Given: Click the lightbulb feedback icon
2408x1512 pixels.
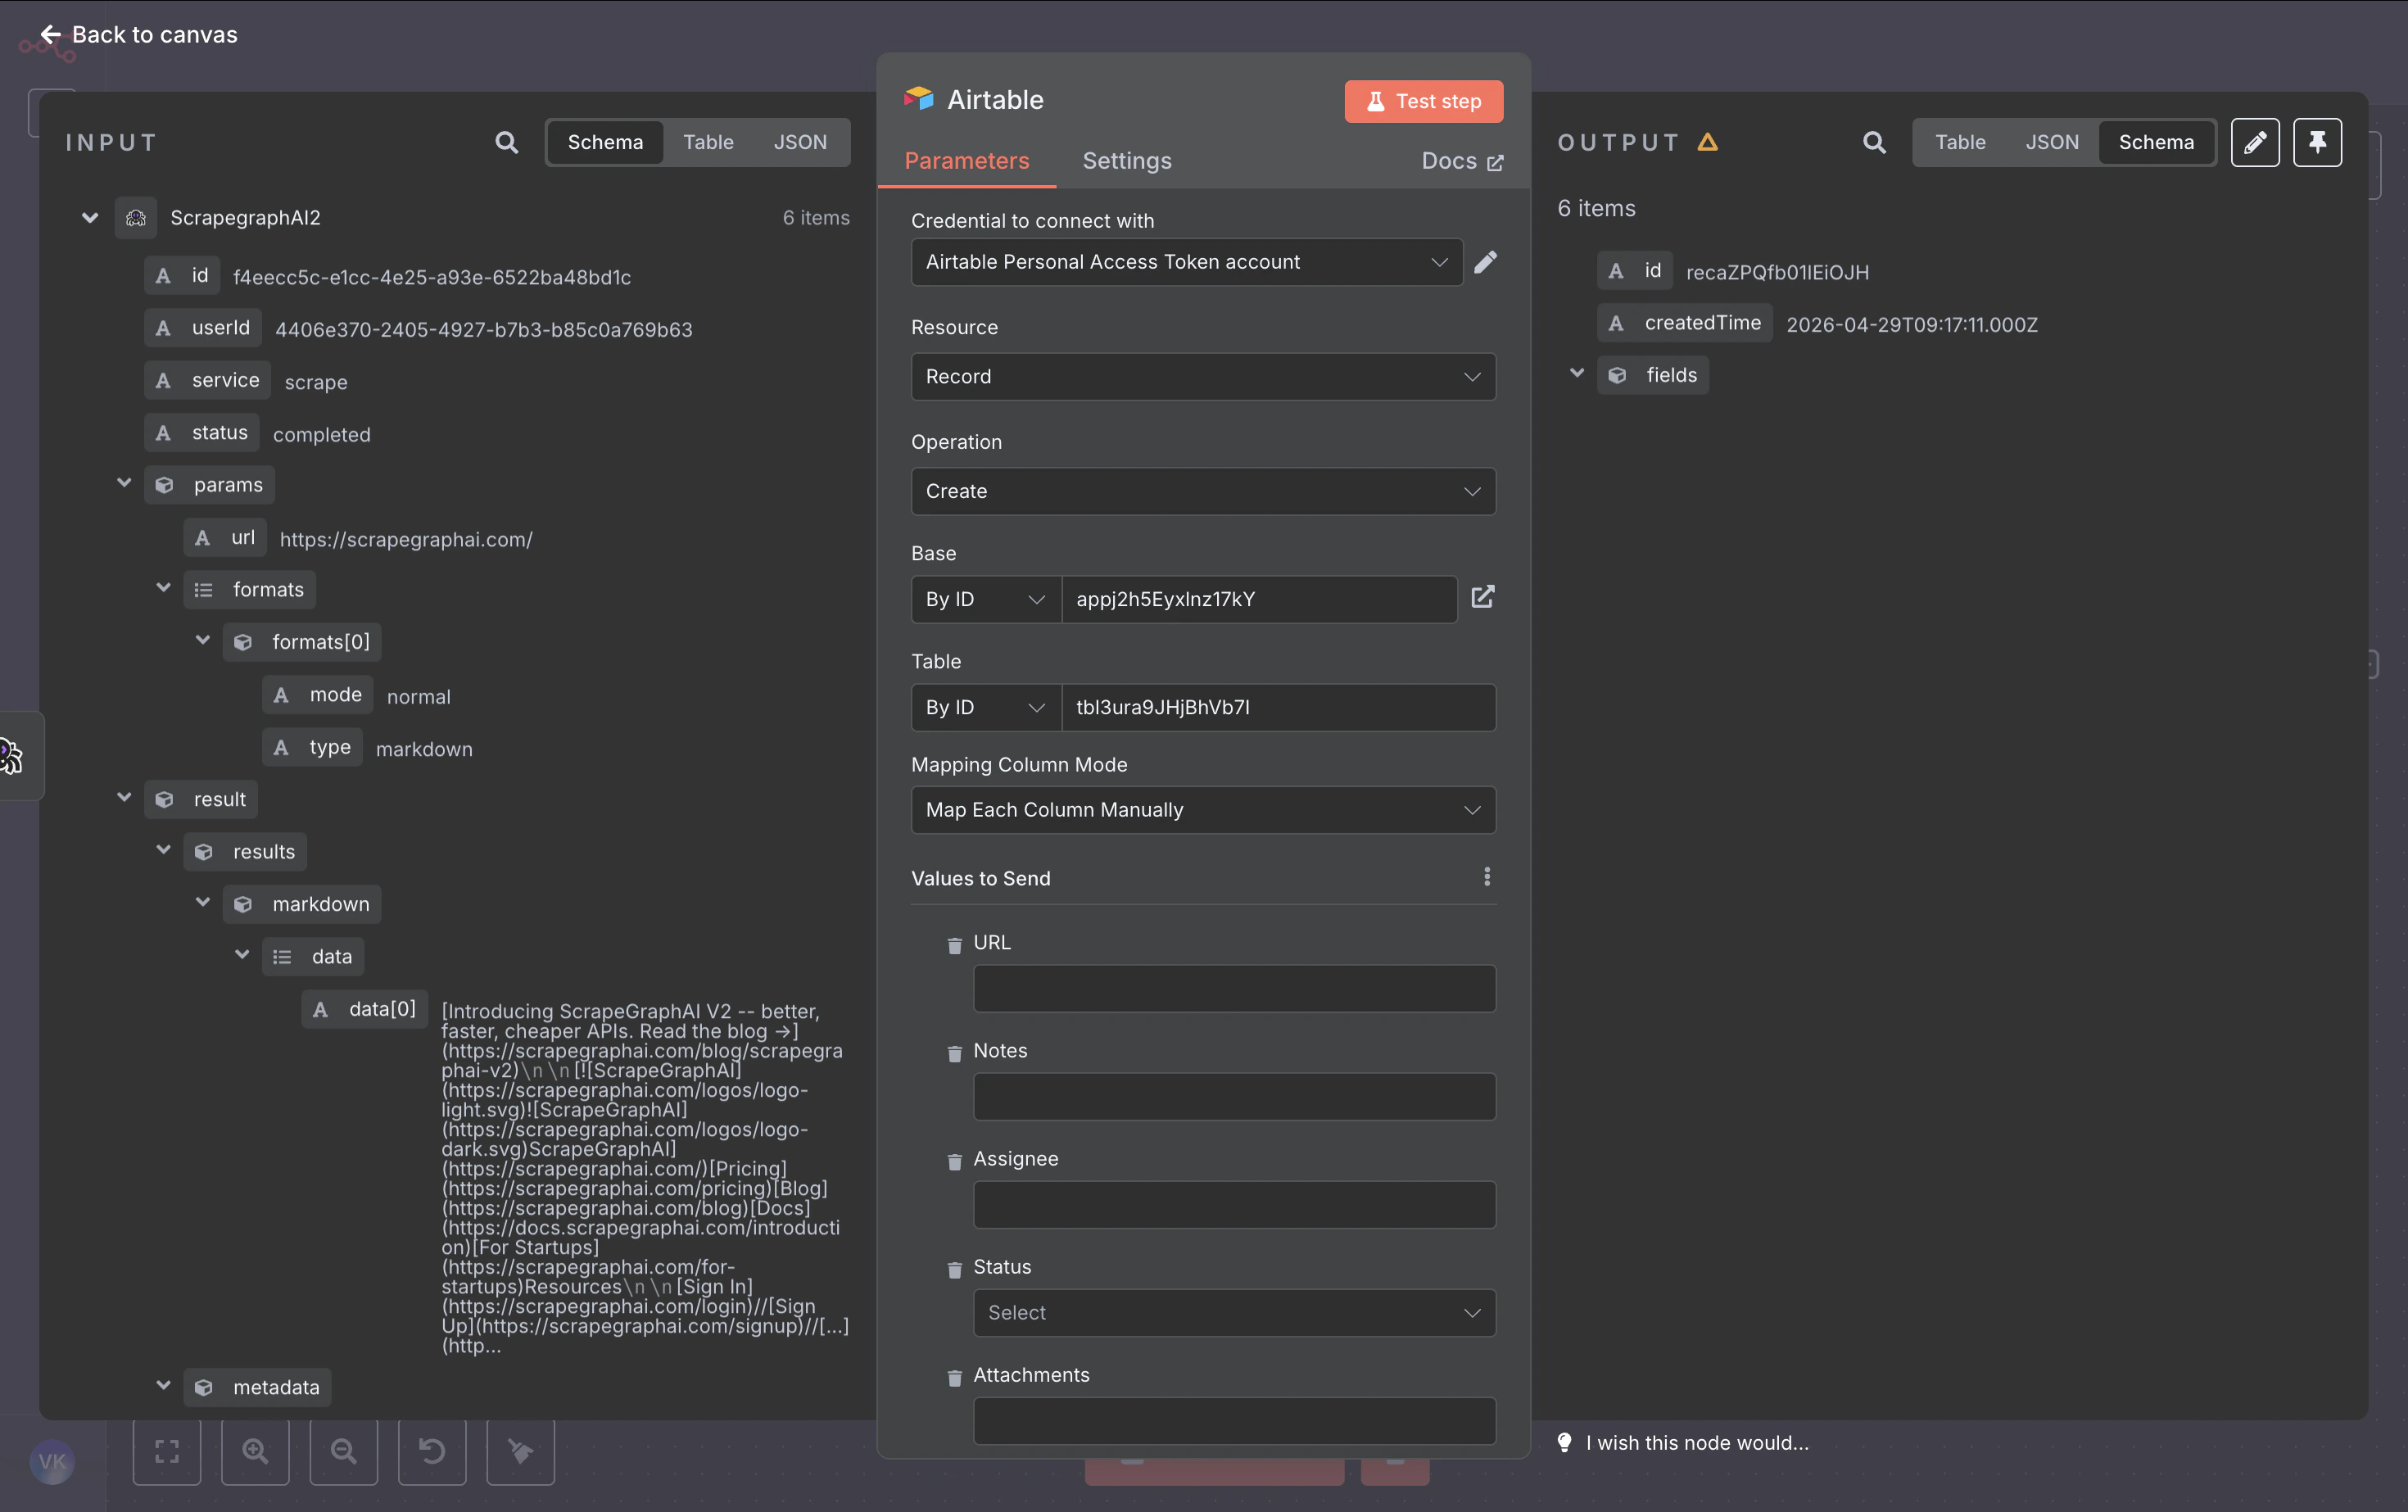Looking at the screenshot, I should click(1565, 1442).
